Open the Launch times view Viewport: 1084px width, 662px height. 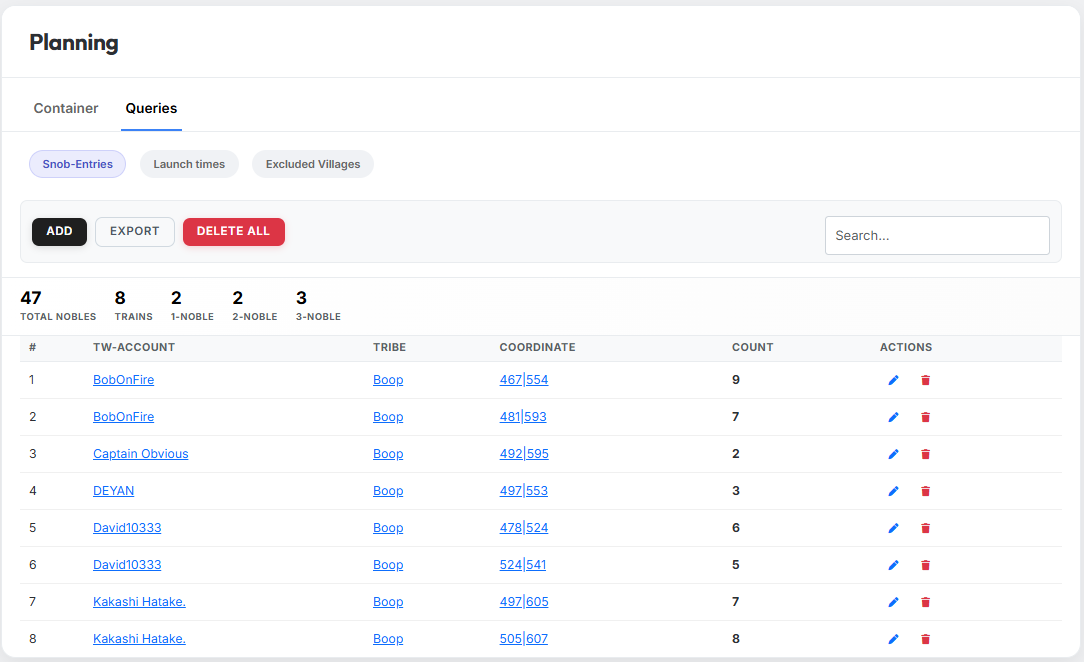189,164
